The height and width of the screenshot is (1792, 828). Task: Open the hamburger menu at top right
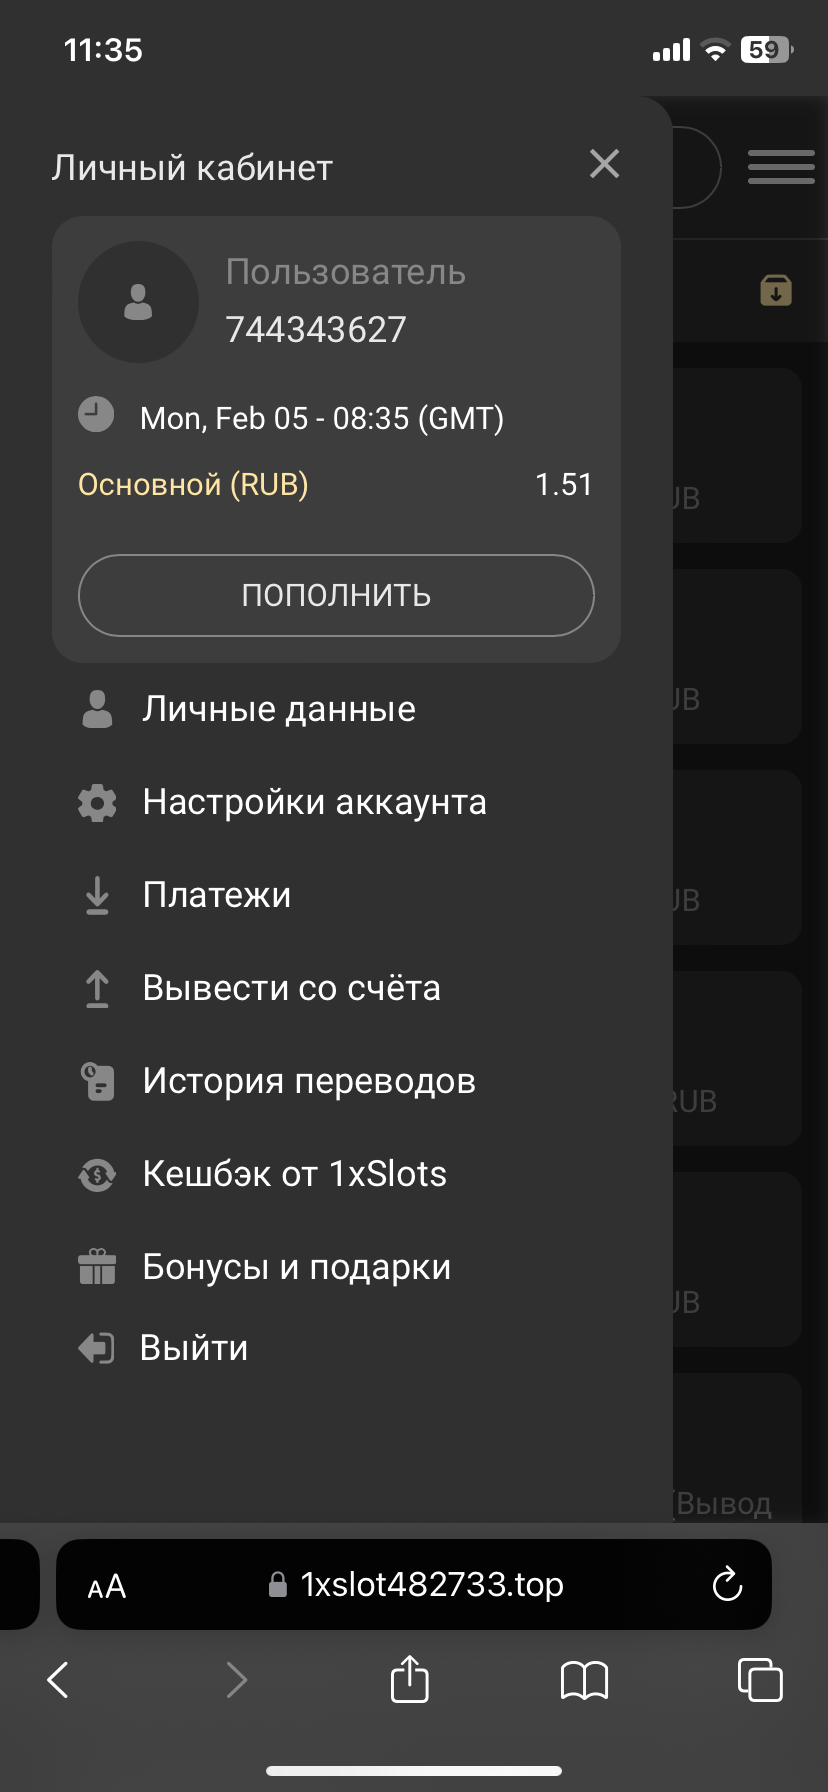tap(781, 166)
